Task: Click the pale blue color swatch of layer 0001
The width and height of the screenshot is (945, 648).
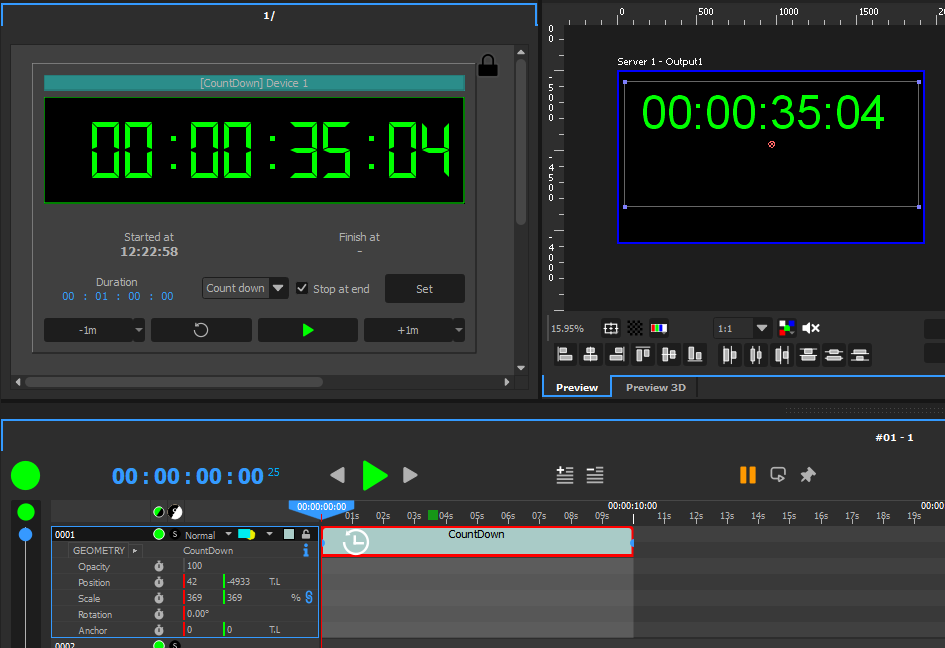Action: (289, 534)
